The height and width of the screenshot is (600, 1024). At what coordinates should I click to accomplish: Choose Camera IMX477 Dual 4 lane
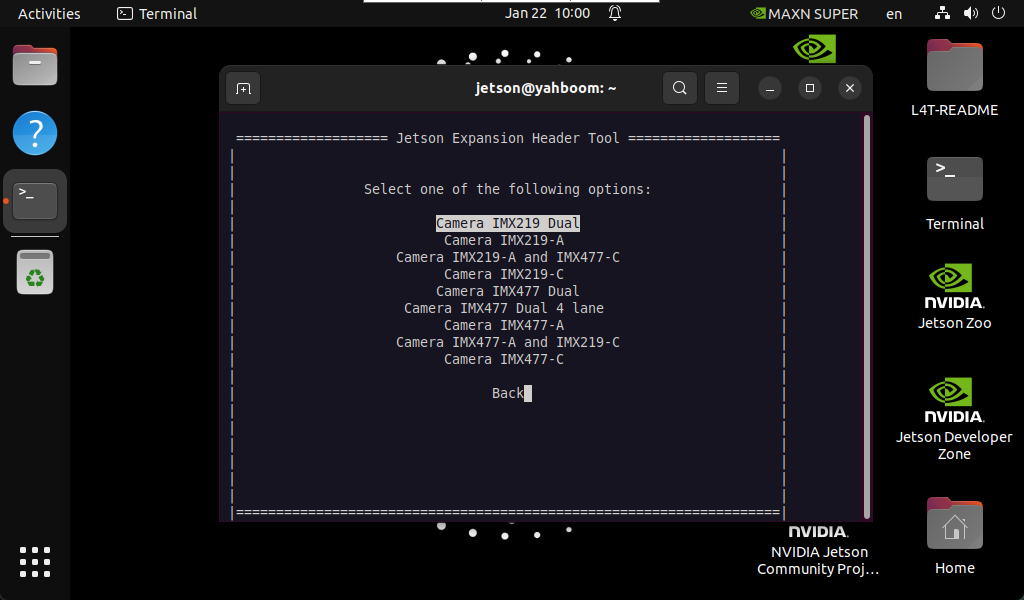click(x=504, y=308)
